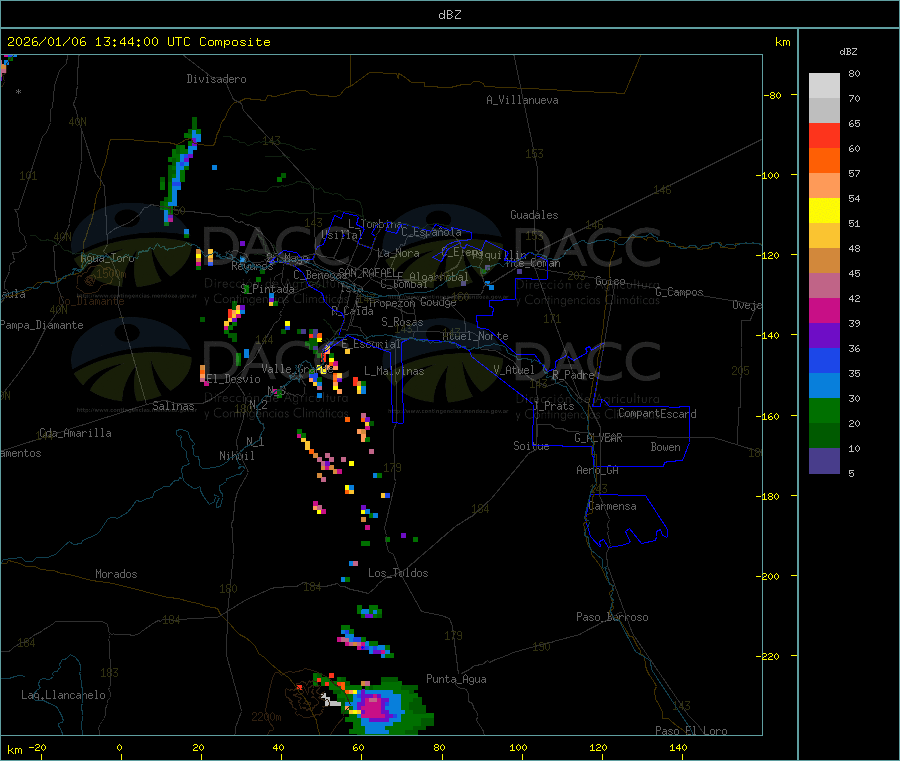Click the Lag.Llancanelo location label

point(63,695)
